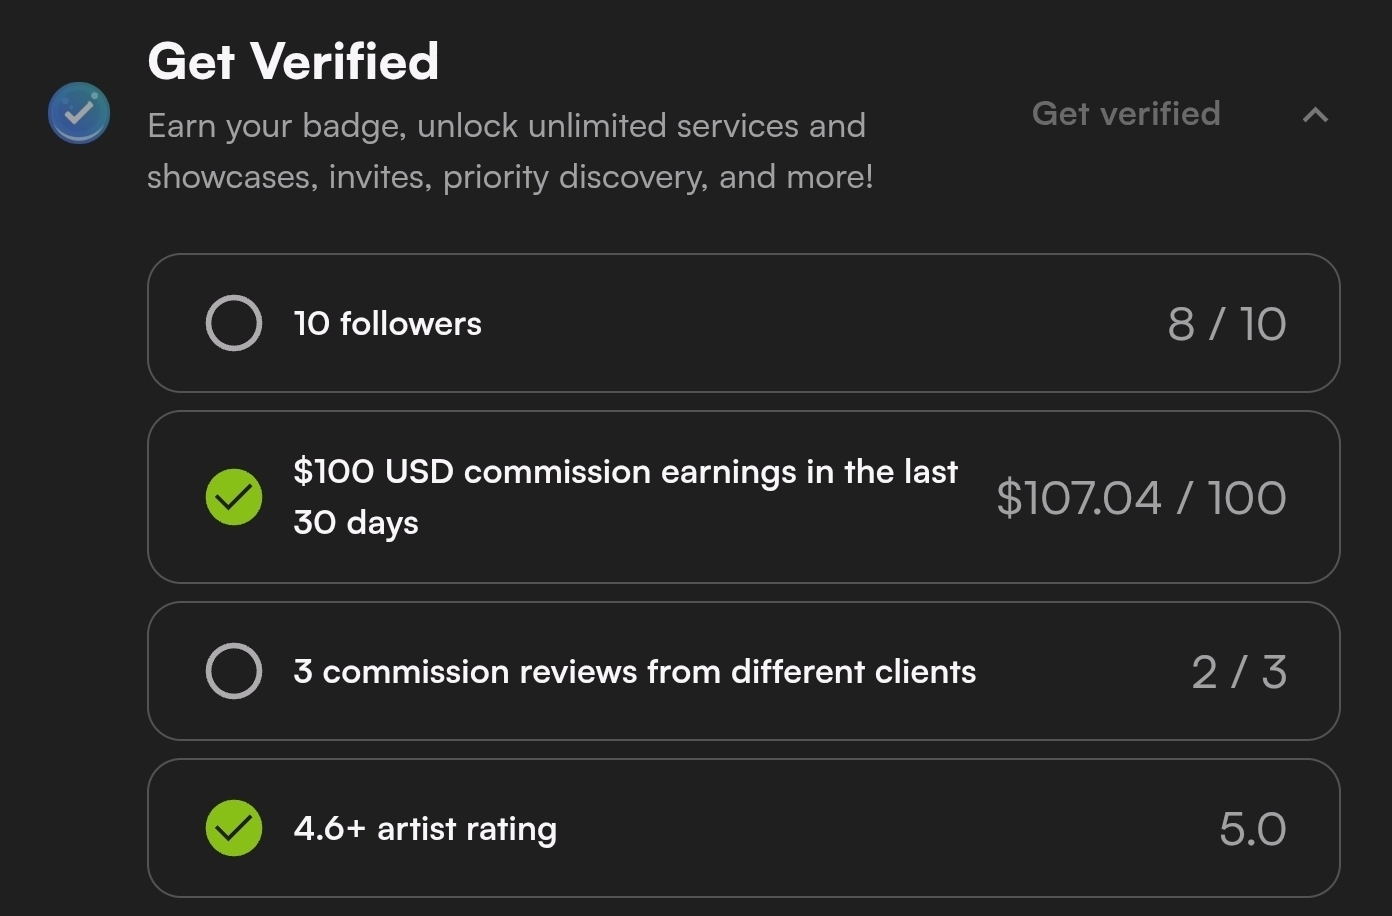Click the empty circle beside 10 followers
The height and width of the screenshot is (916, 1392).
pyautogui.click(x=234, y=323)
